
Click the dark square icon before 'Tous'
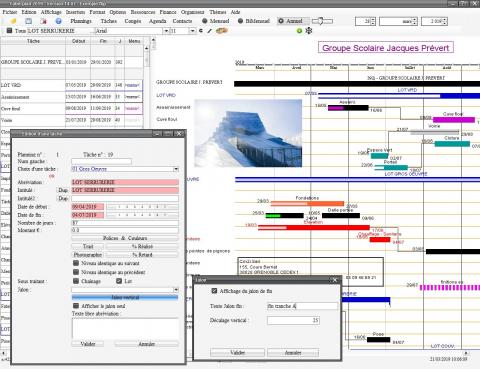coord(9,31)
